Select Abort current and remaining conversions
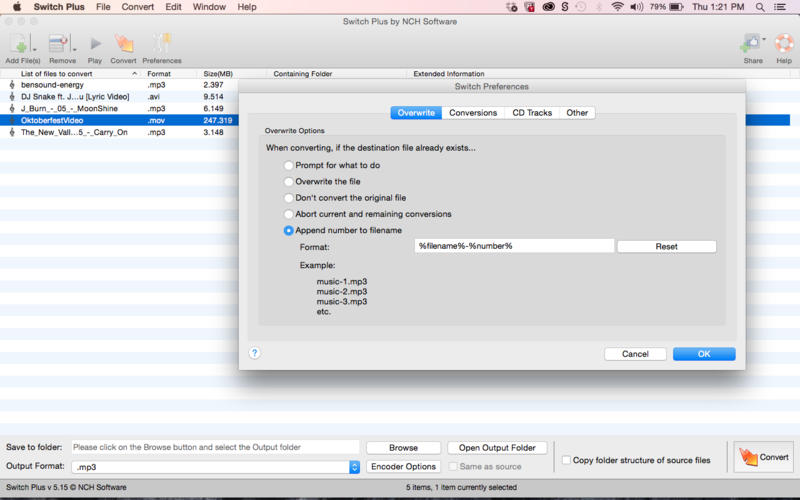Viewport: 800px width, 500px height. (x=289, y=214)
